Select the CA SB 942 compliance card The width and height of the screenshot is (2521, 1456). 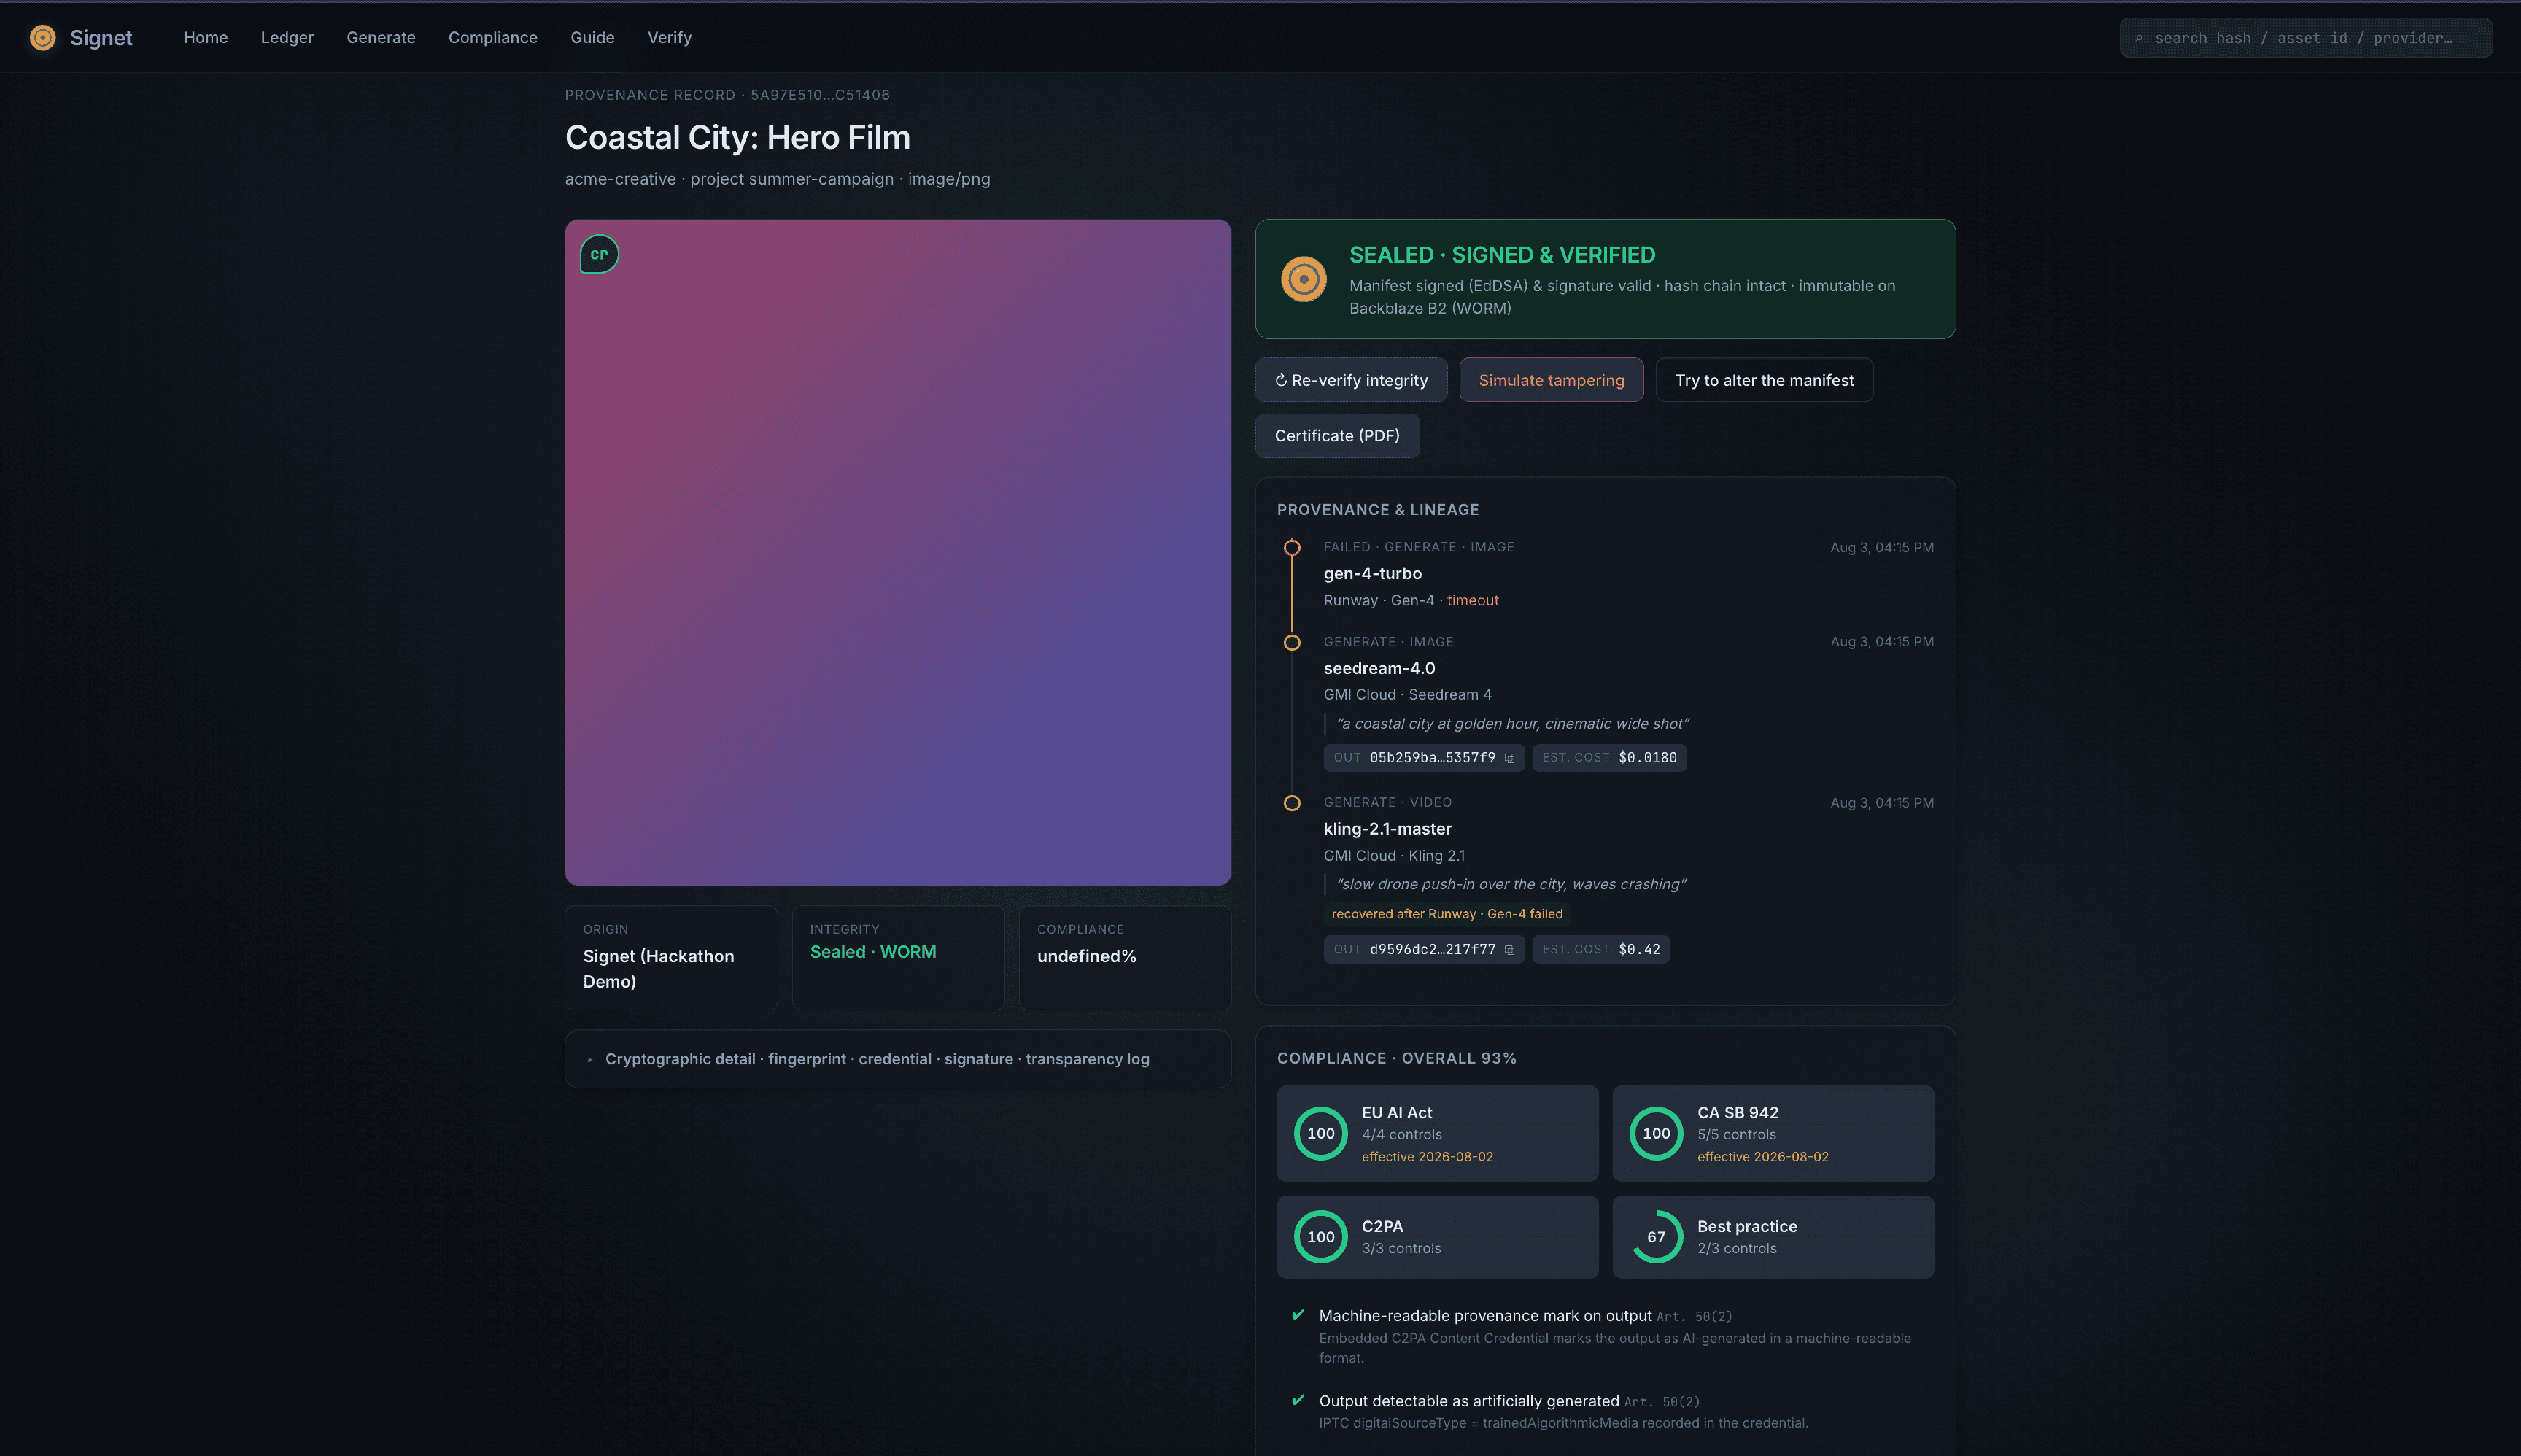[x=1772, y=1134]
